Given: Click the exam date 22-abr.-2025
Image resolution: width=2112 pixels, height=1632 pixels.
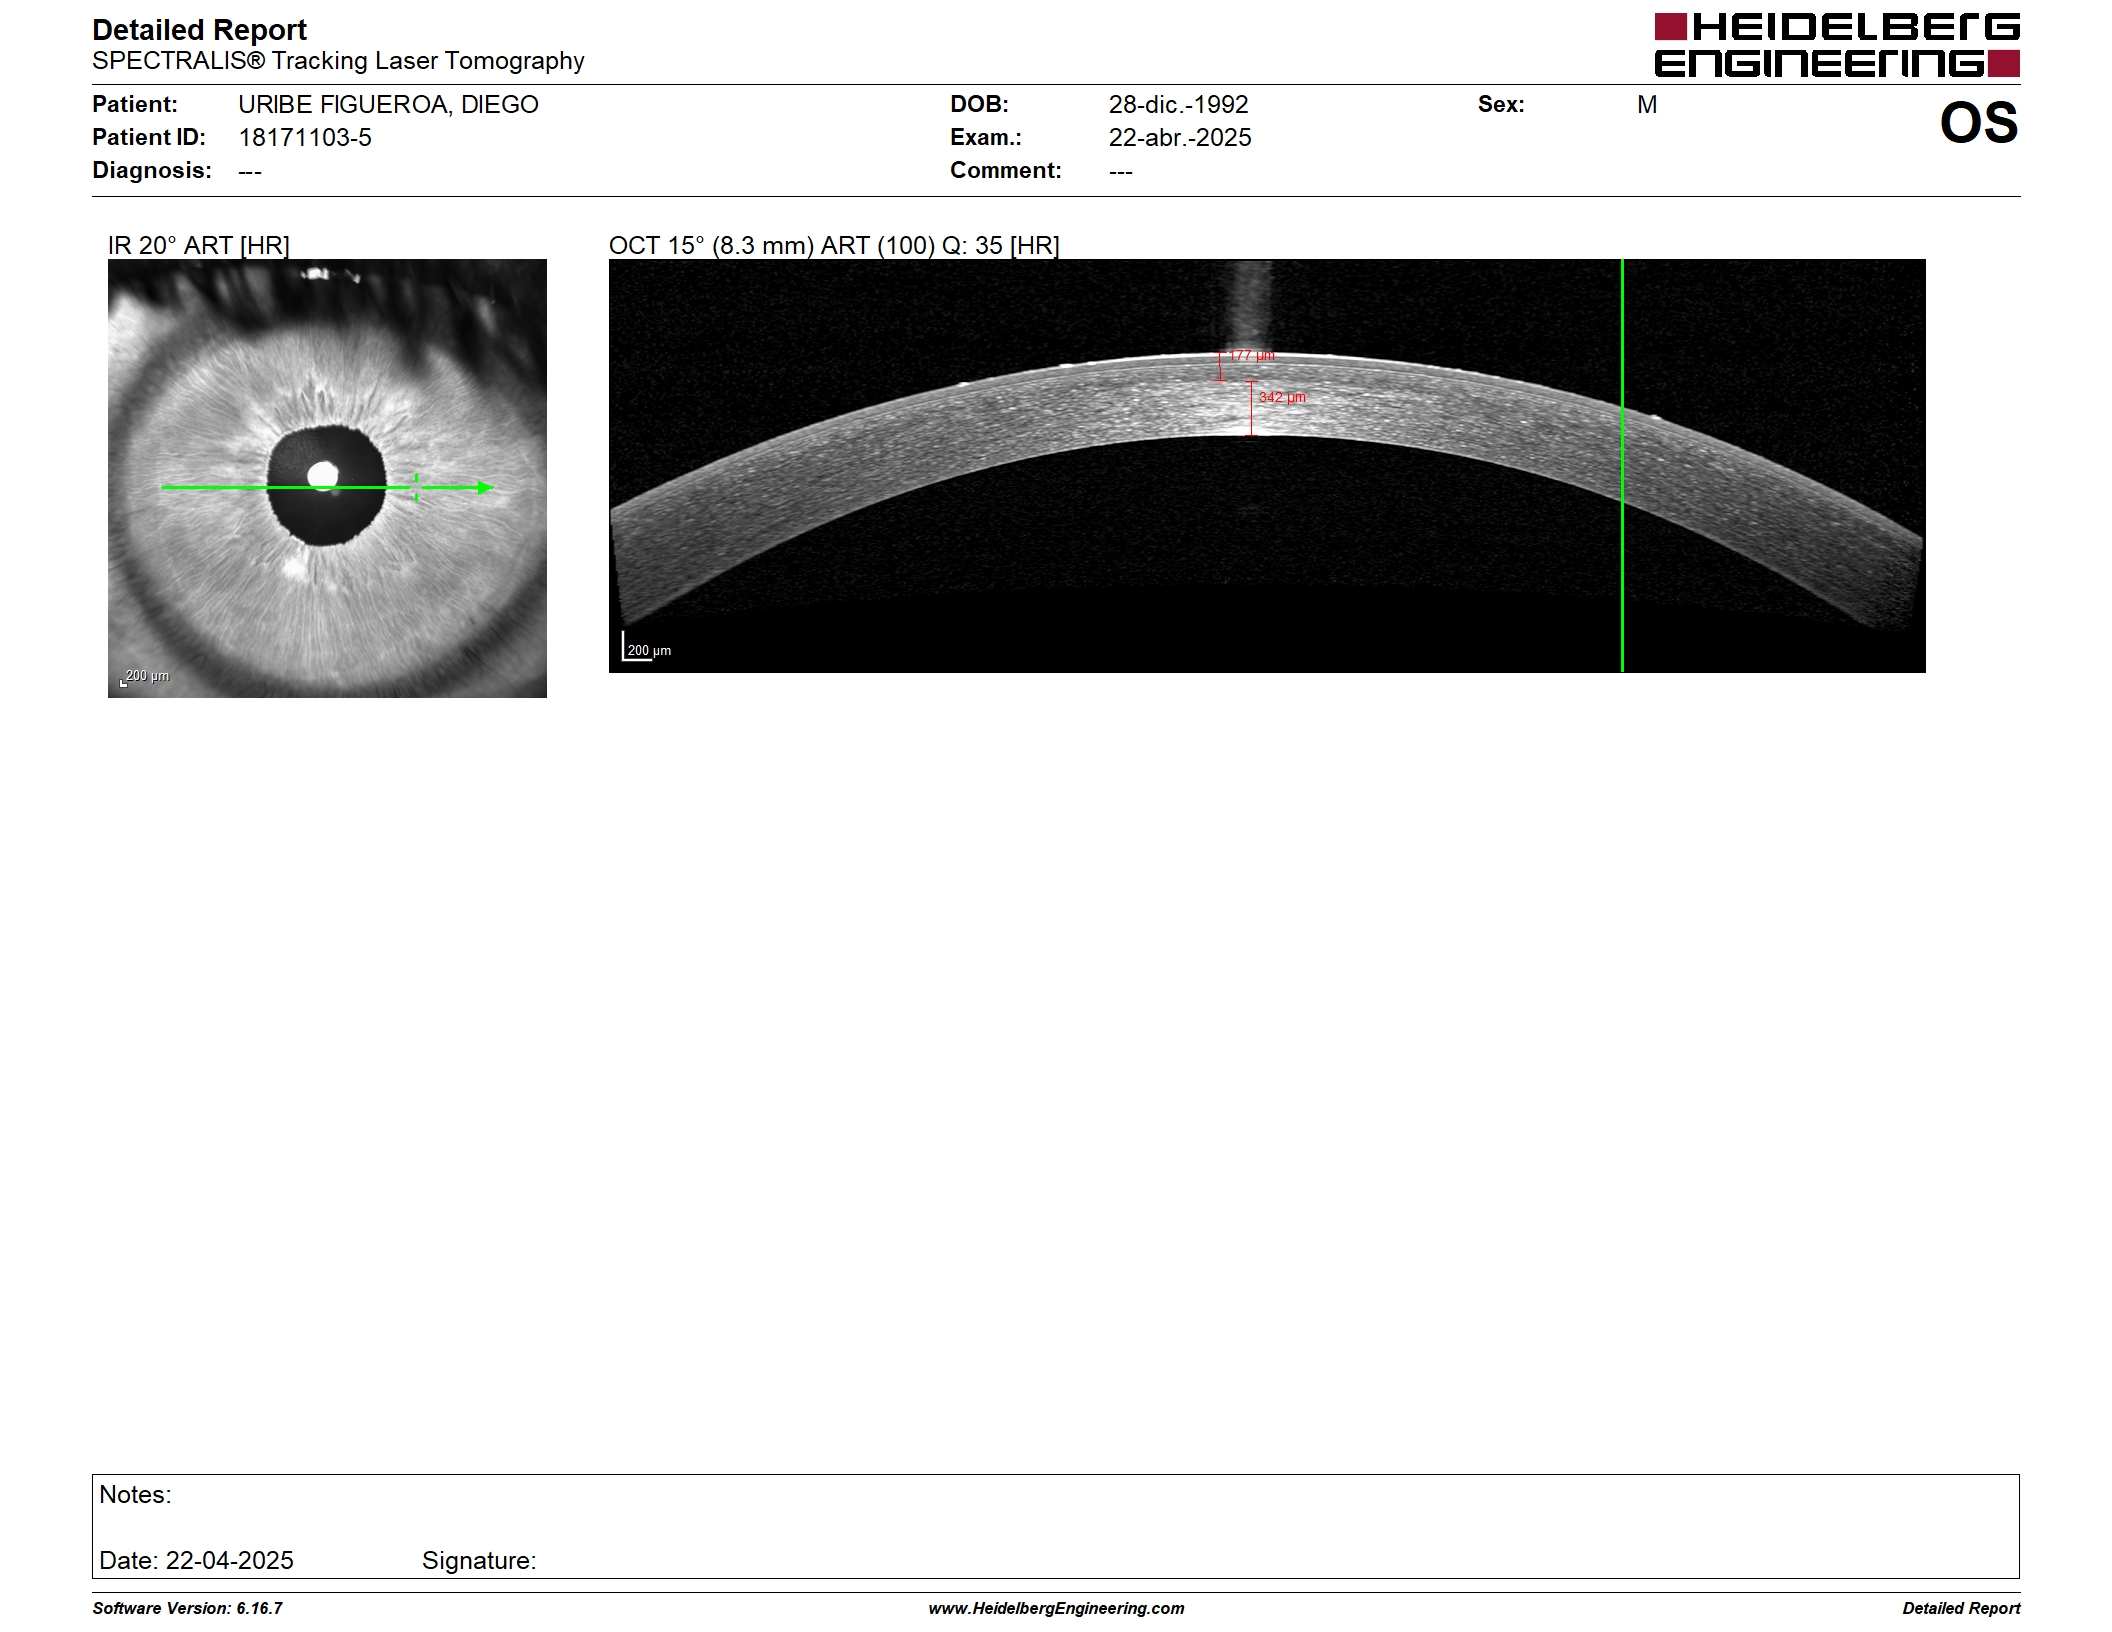Looking at the screenshot, I should point(1180,137).
